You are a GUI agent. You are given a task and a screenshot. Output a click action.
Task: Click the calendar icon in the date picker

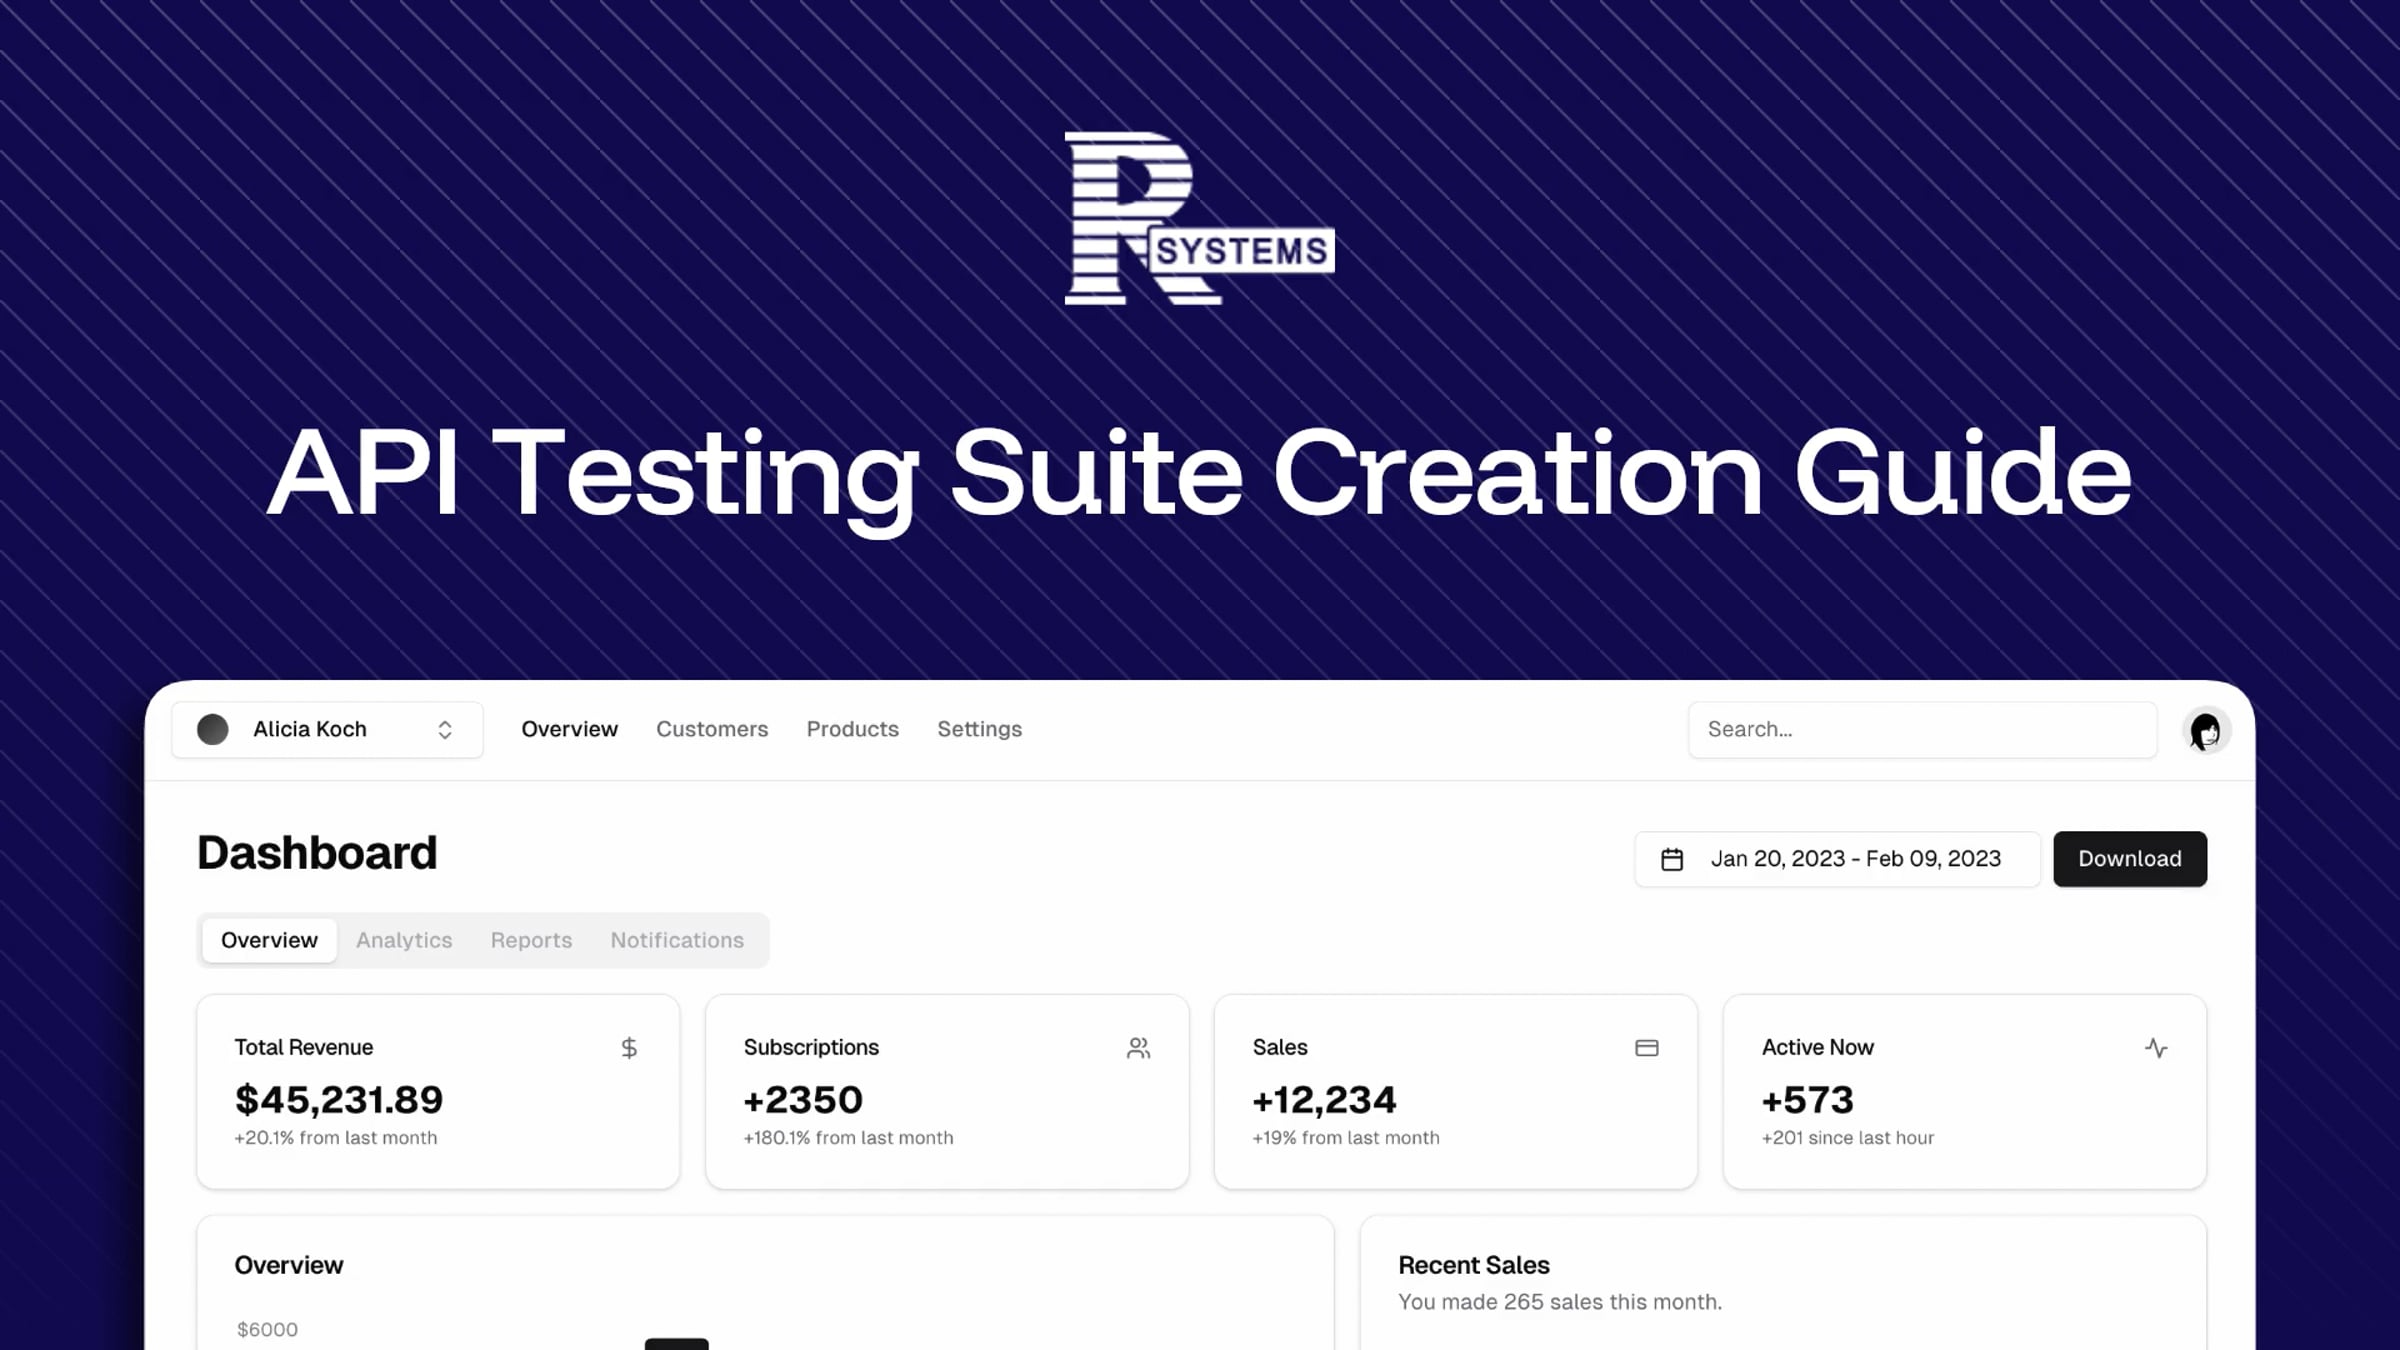tap(1672, 859)
